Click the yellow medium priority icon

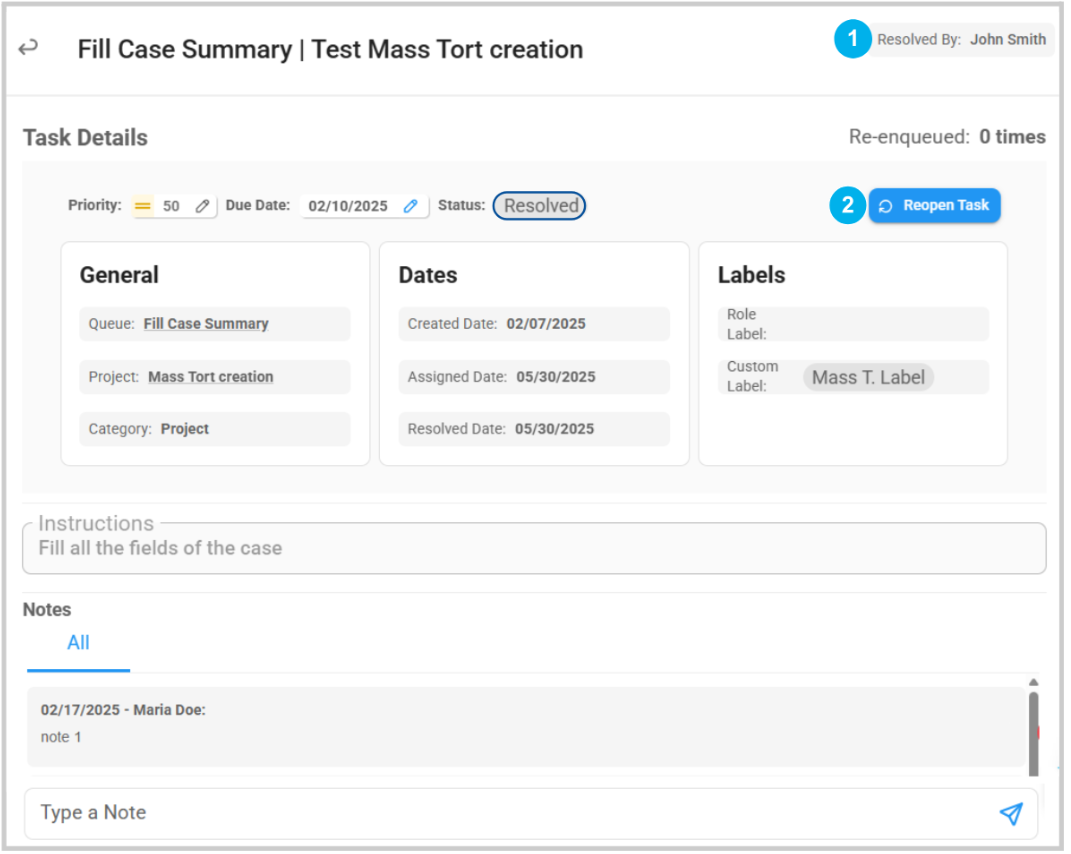pos(143,206)
